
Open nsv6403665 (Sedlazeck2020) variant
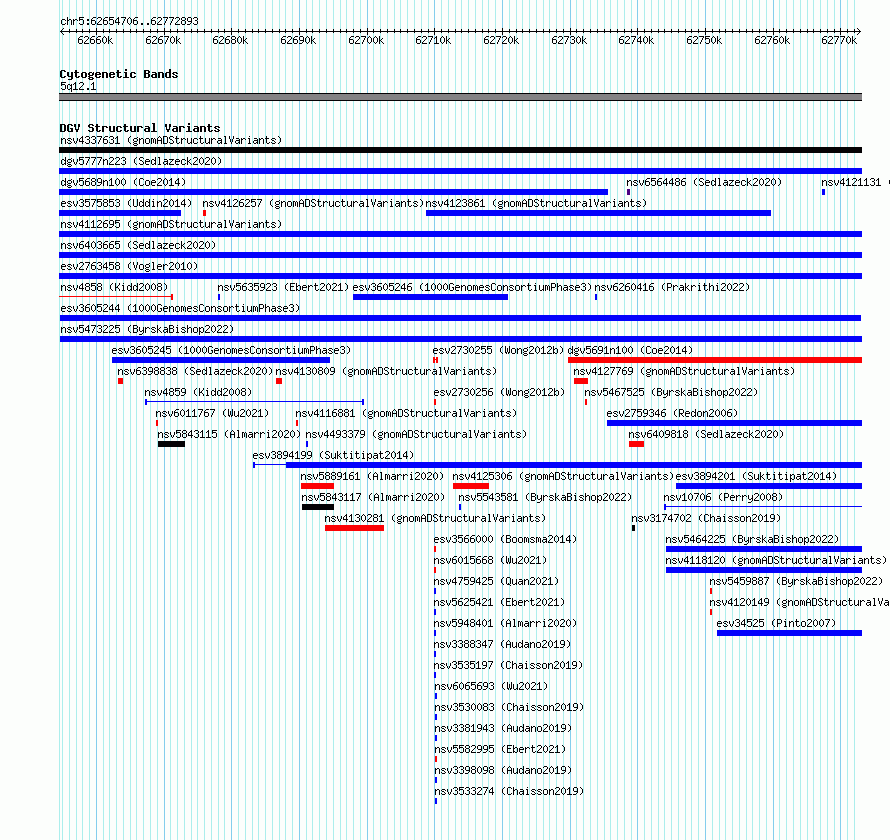point(138,245)
